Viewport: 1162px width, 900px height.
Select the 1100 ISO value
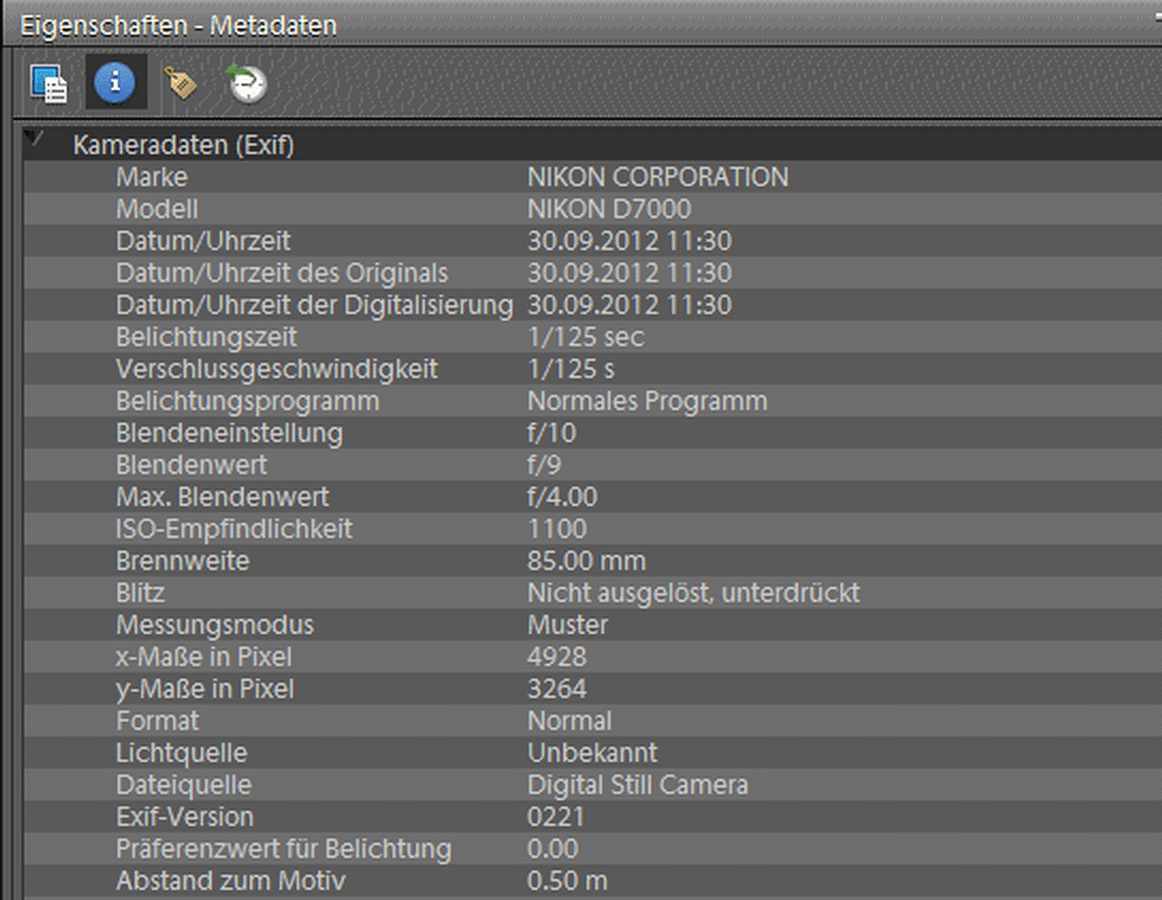click(557, 529)
